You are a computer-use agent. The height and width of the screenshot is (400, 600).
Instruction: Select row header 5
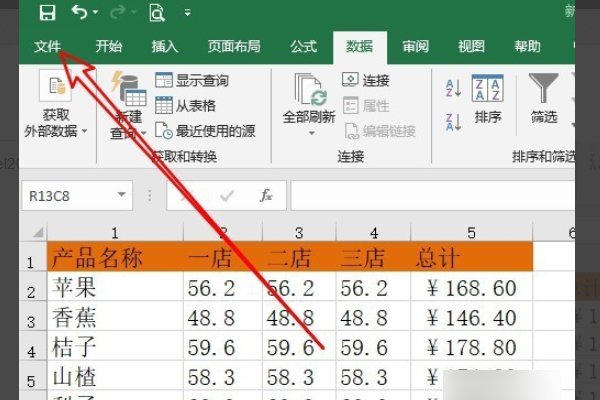pos(33,376)
